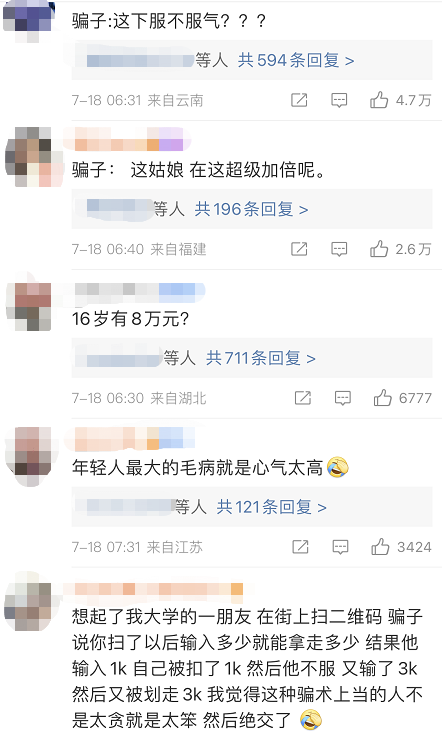Expand 共711条回复 thread
The width and height of the screenshot is (442, 737).
click(261, 358)
